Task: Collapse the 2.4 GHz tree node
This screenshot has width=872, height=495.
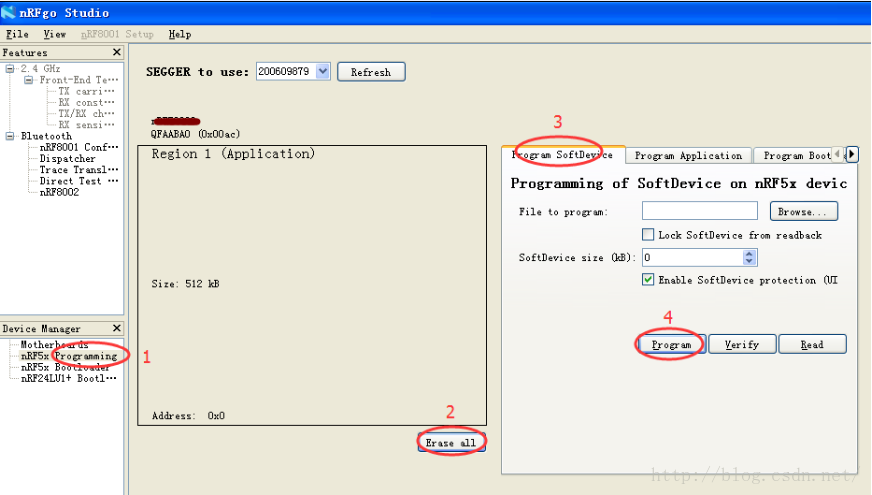Action: coord(9,68)
